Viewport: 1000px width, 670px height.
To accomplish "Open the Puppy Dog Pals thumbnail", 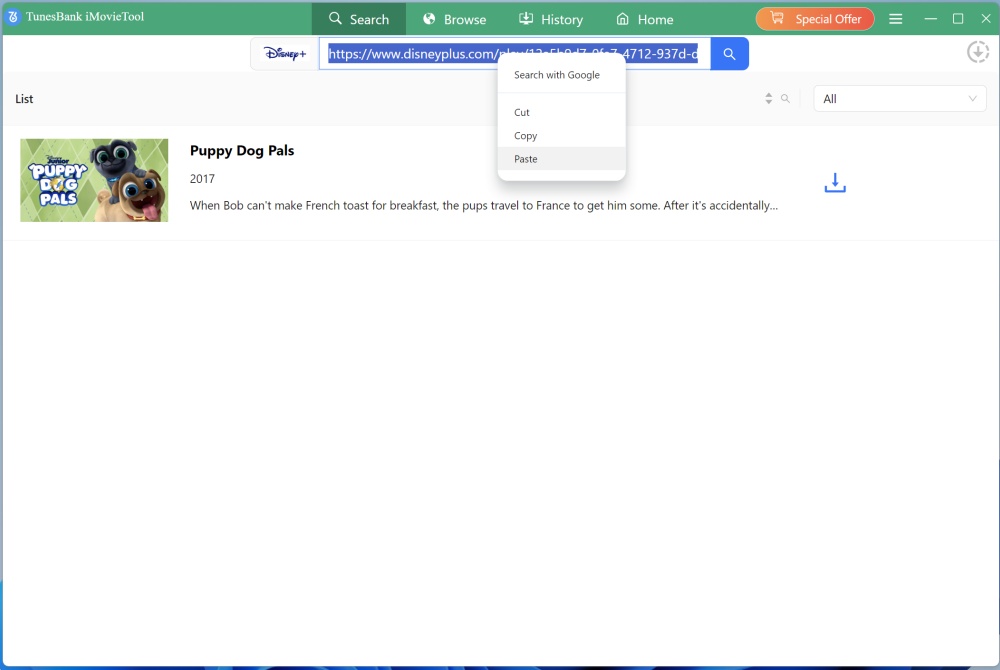I will 94,180.
